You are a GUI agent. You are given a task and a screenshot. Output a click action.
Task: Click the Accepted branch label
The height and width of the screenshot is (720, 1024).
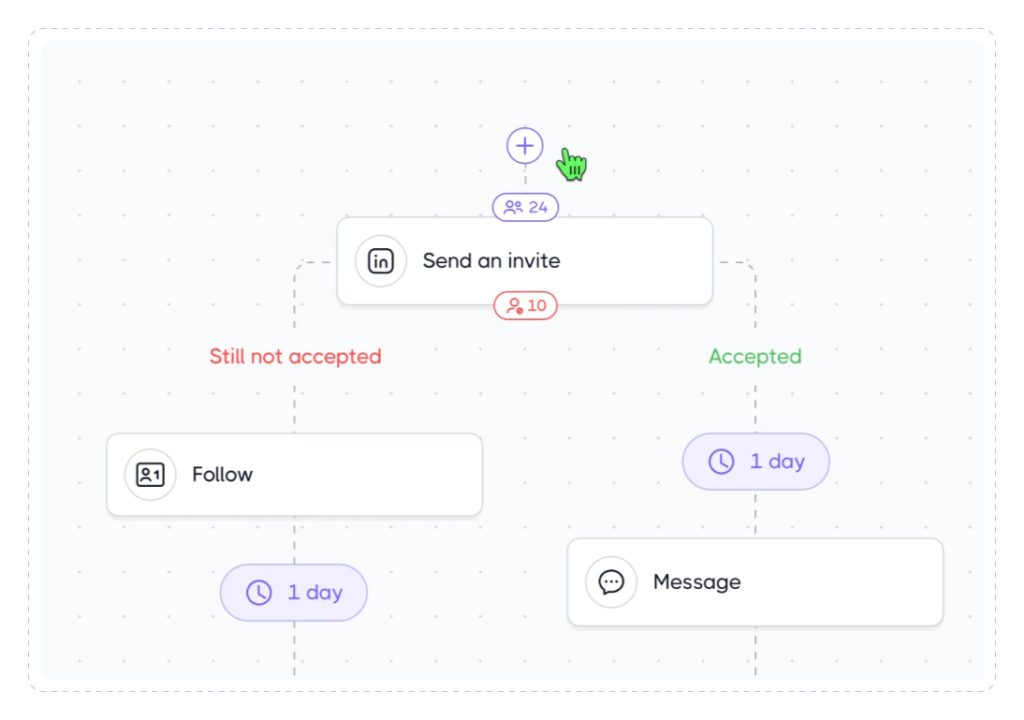[x=755, y=356]
